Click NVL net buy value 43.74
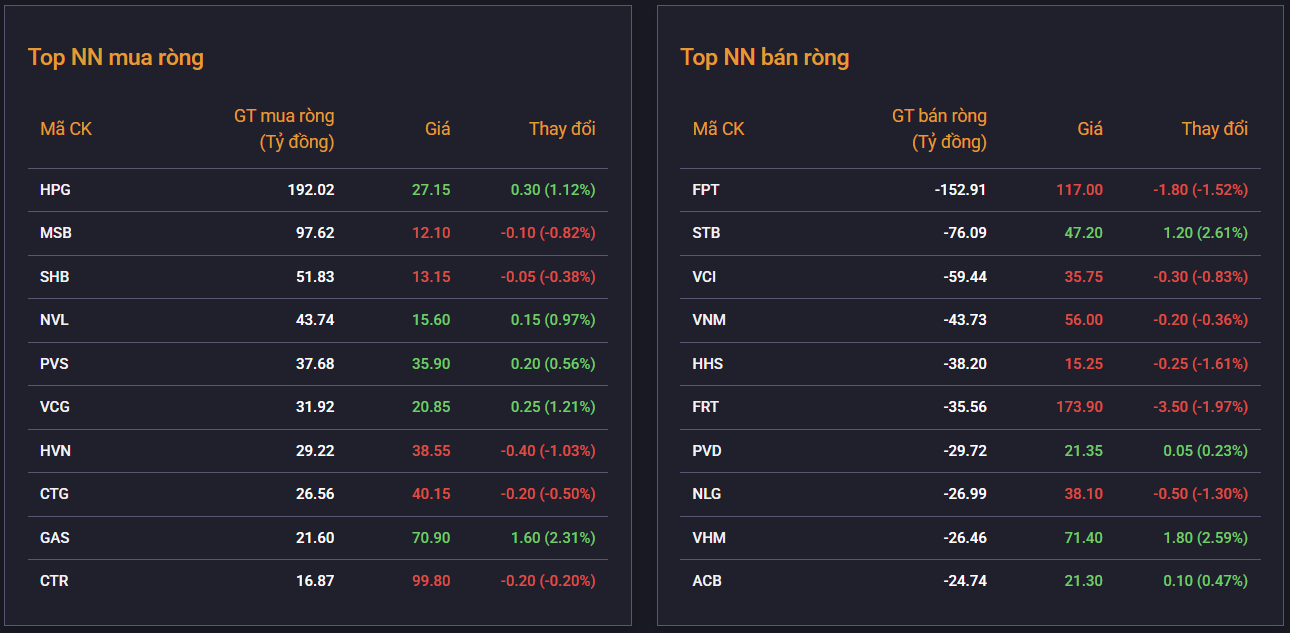1290x633 pixels. tap(315, 320)
